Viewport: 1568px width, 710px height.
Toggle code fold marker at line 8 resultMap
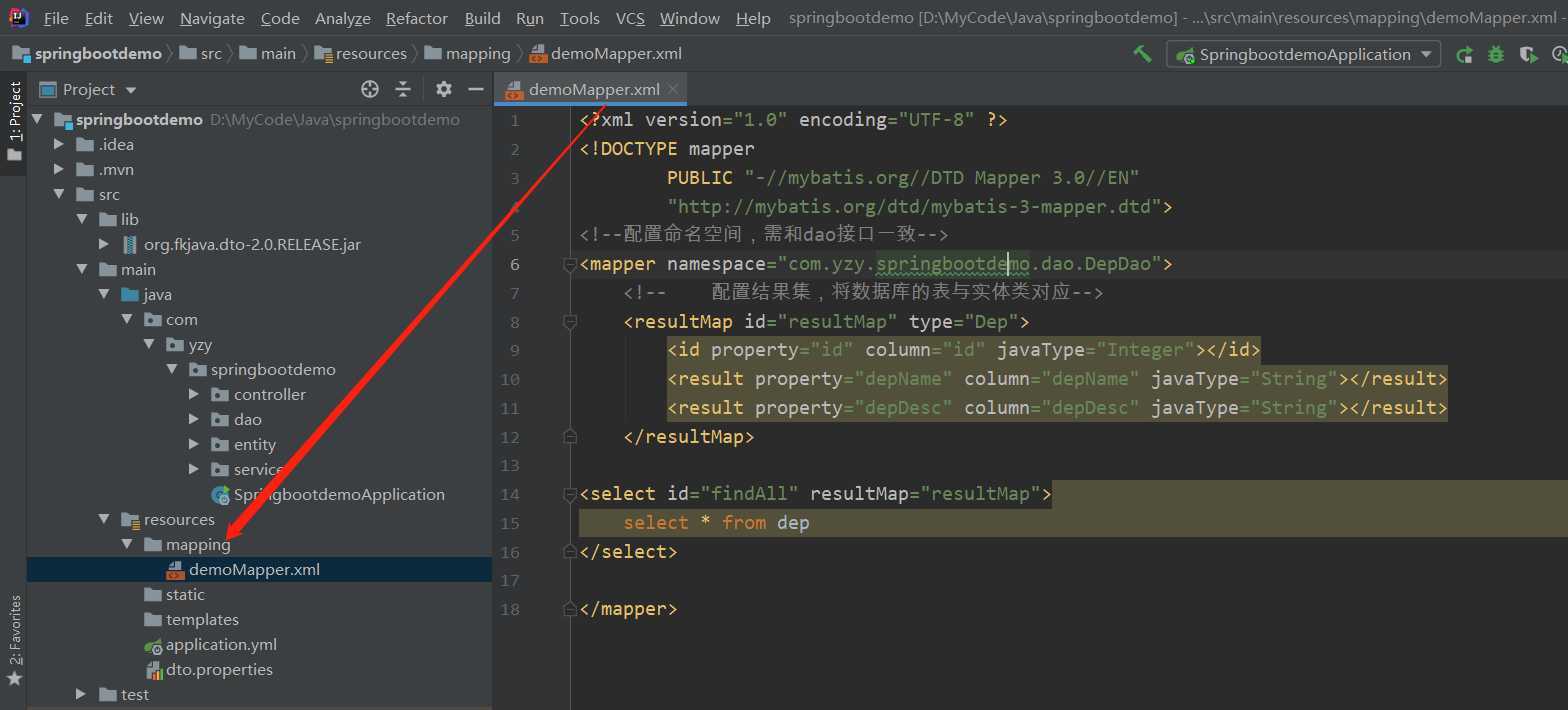570,322
